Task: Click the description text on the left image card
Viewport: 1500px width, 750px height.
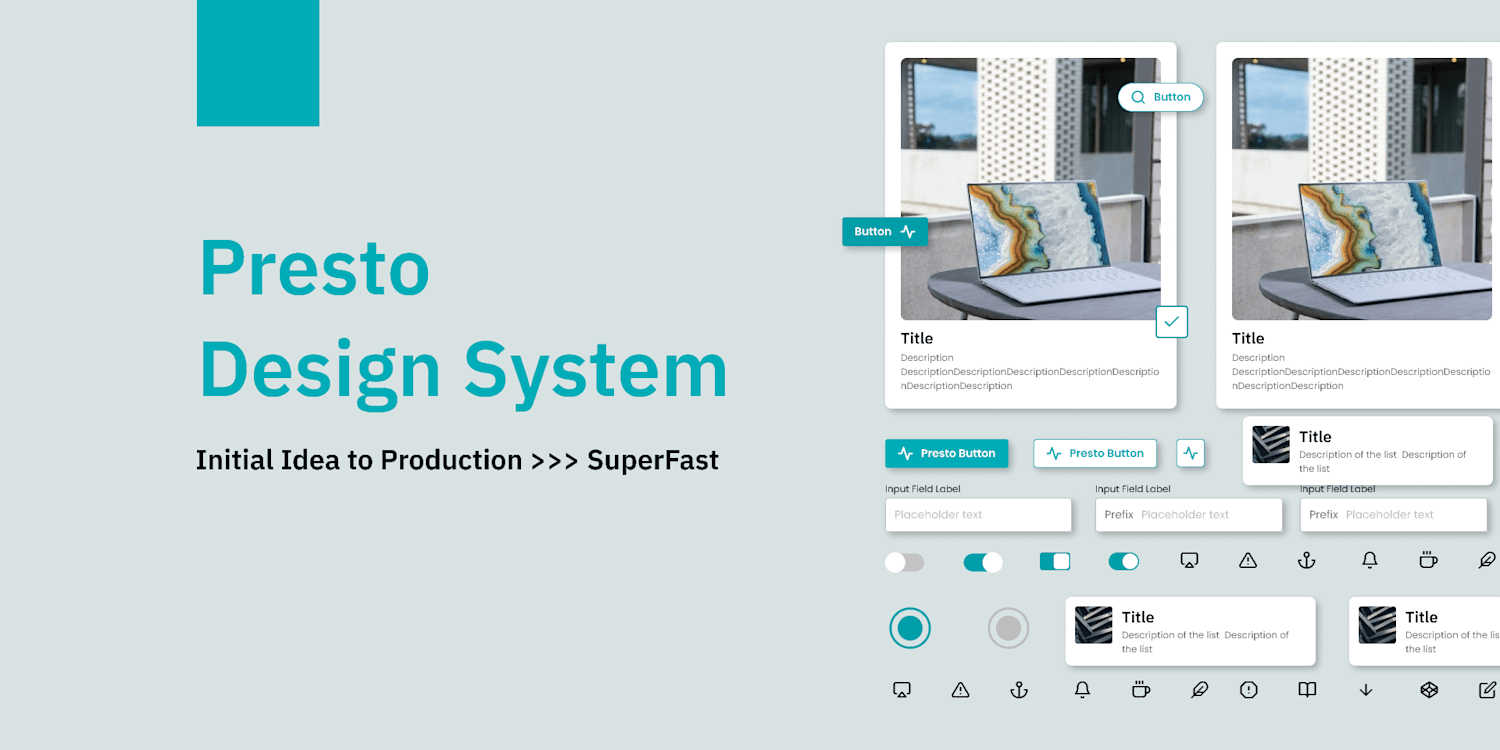Action: (1030, 372)
